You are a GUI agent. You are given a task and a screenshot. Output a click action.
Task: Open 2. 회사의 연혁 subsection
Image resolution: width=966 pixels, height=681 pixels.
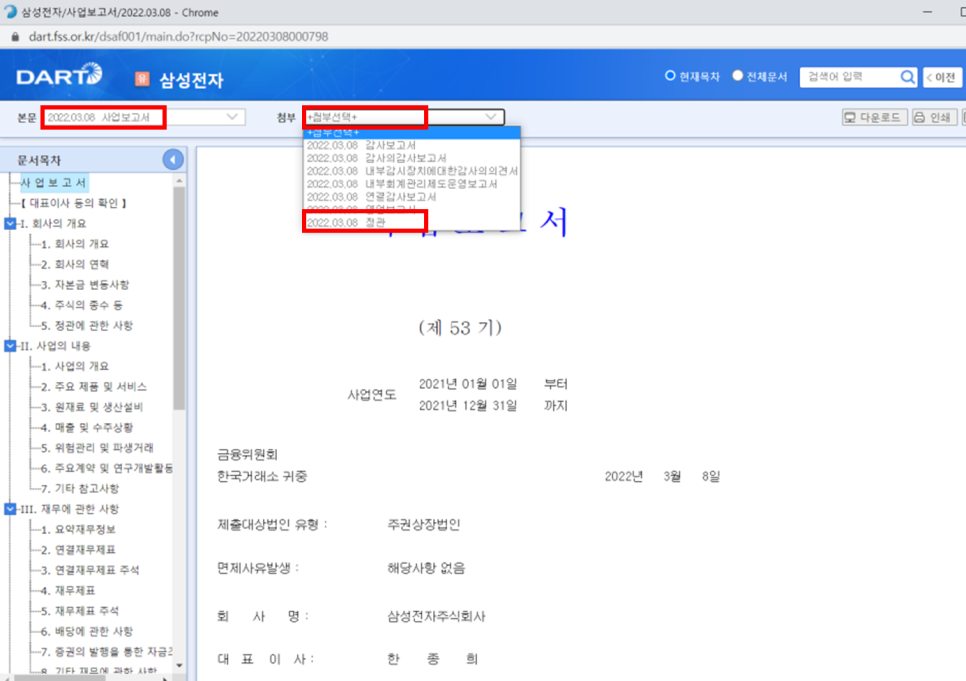[x=75, y=264]
